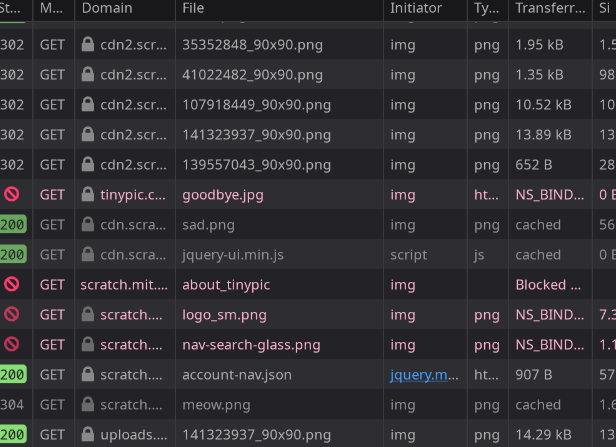Sort by the Method column header
This screenshot has width=616, height=447.
pyautogui.click(x=53, y=8)
